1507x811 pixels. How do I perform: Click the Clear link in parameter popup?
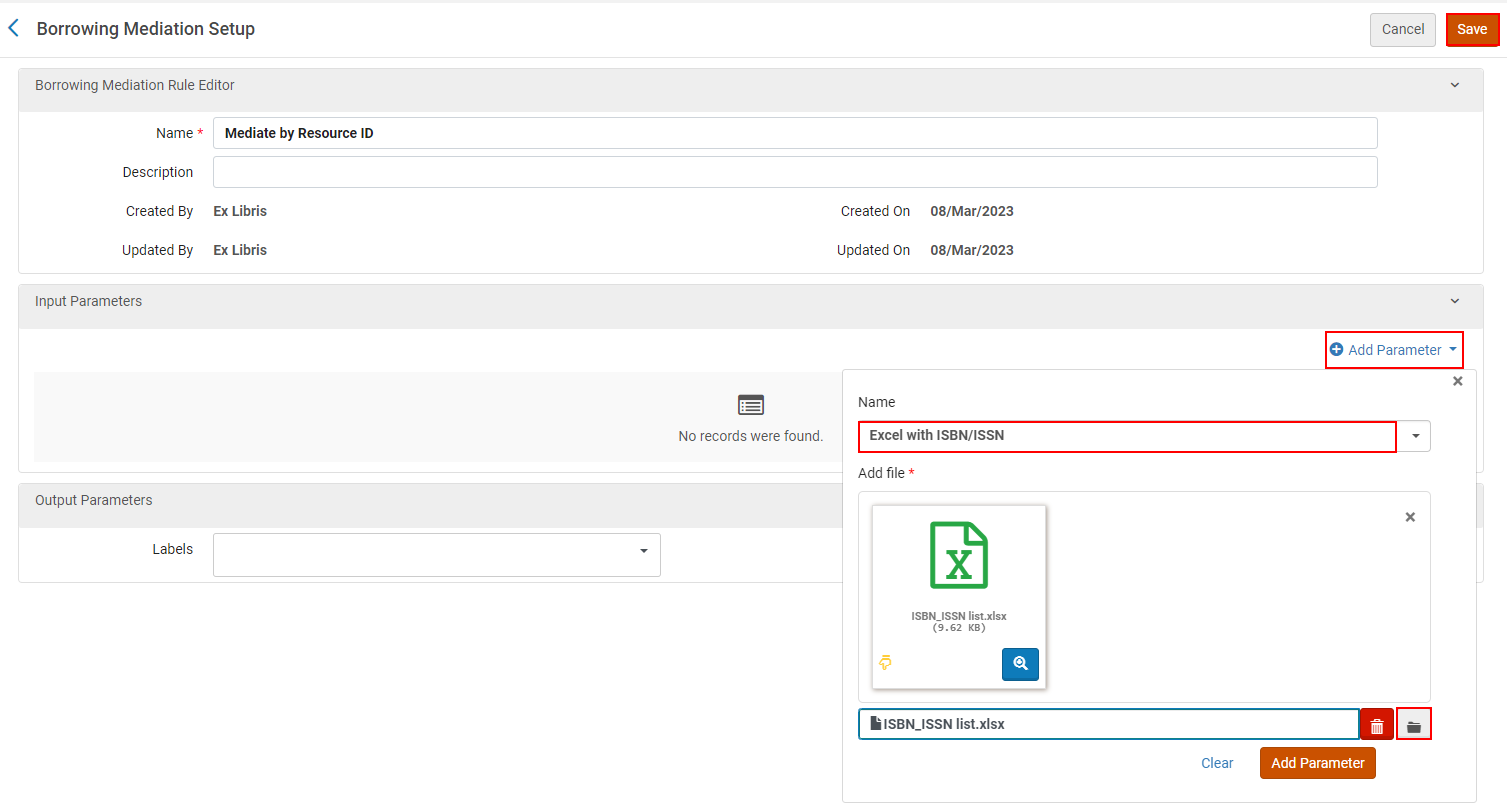click(1217, 763)
